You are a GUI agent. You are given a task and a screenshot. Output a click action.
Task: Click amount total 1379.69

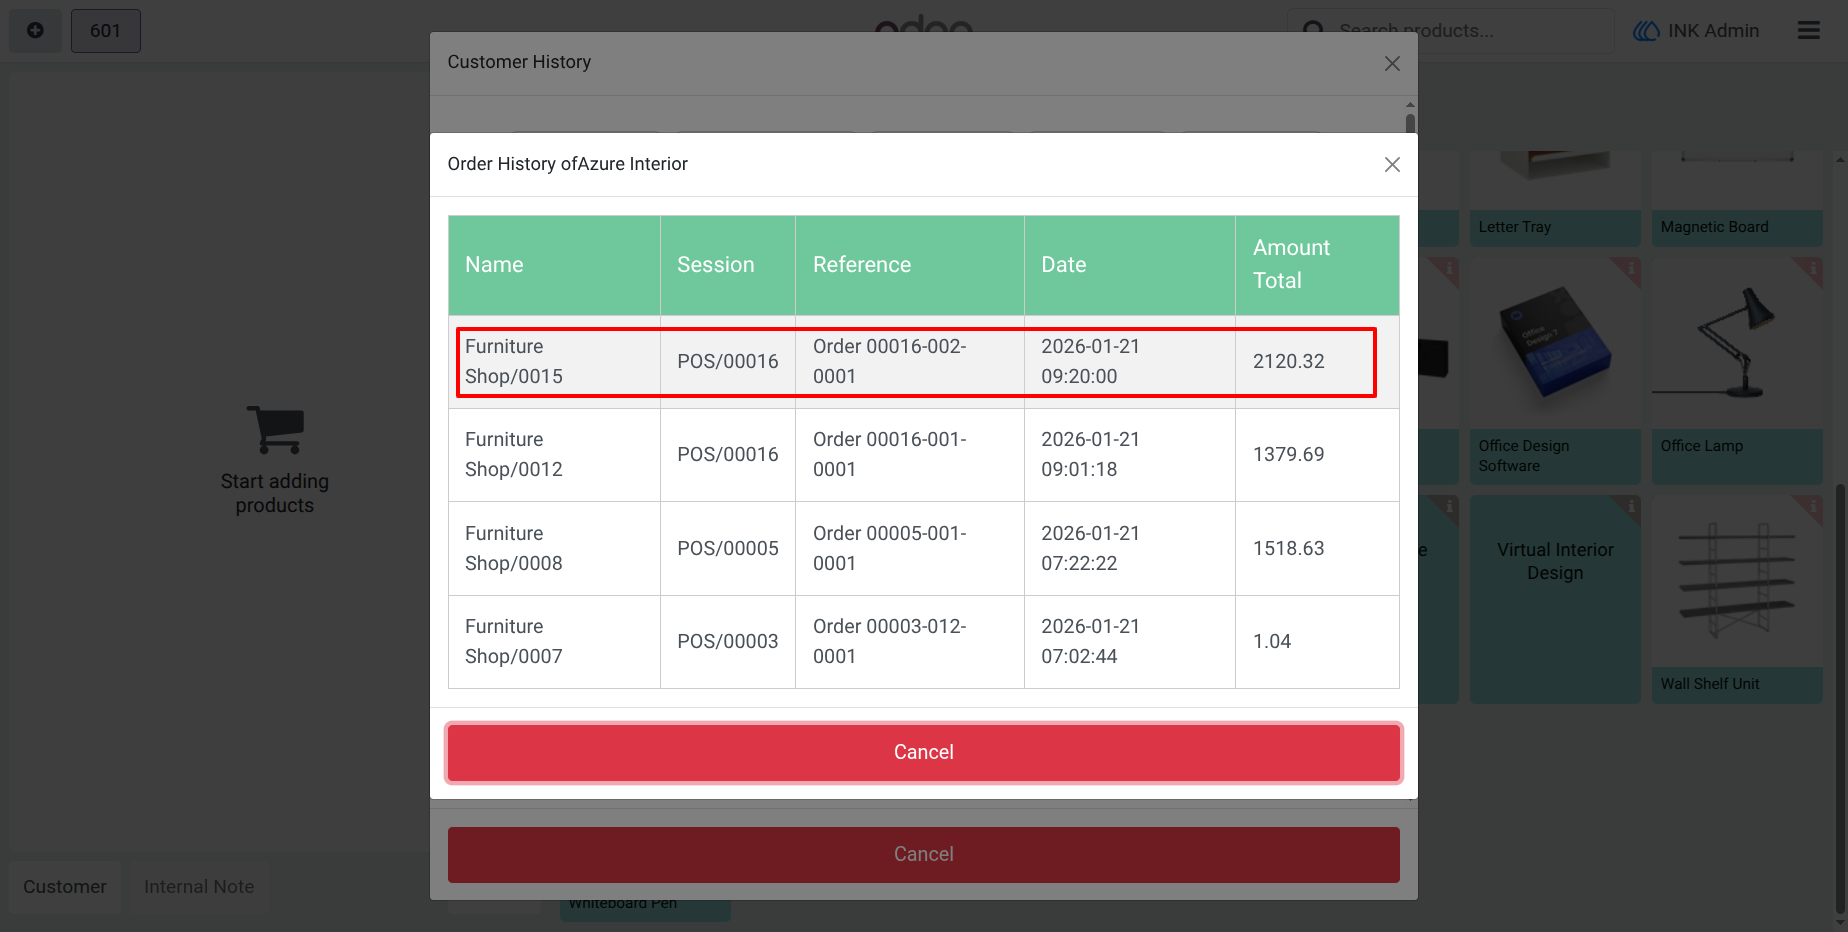click(1288, 454)
